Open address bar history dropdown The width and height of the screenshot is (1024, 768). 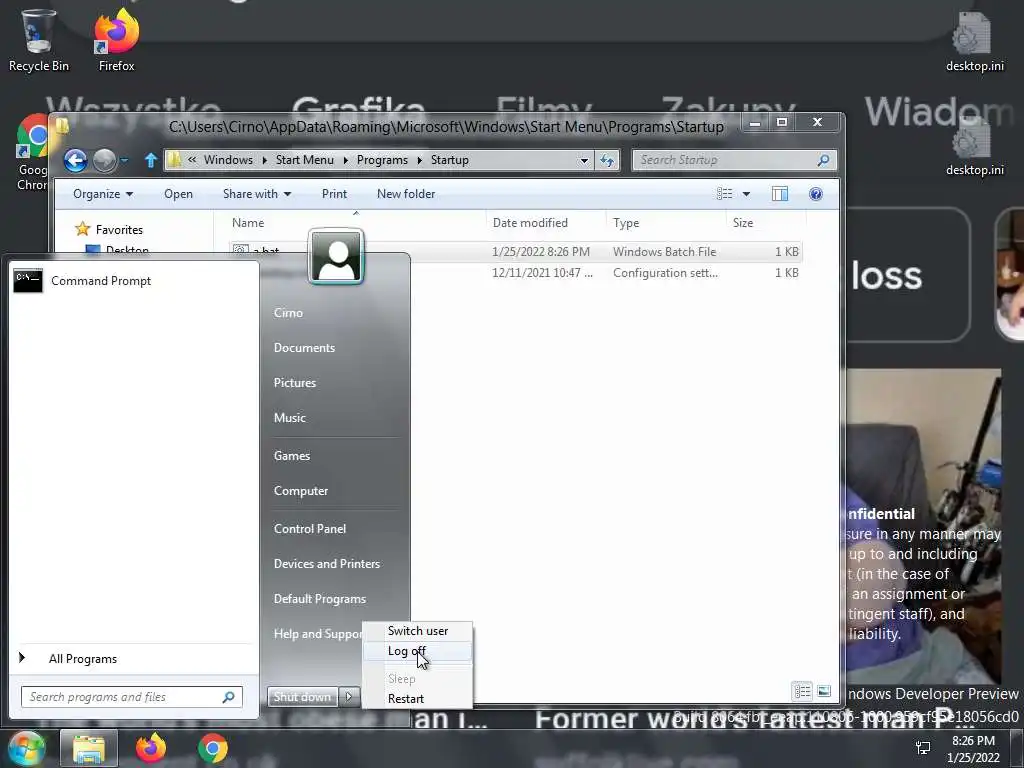pos(584,161)
